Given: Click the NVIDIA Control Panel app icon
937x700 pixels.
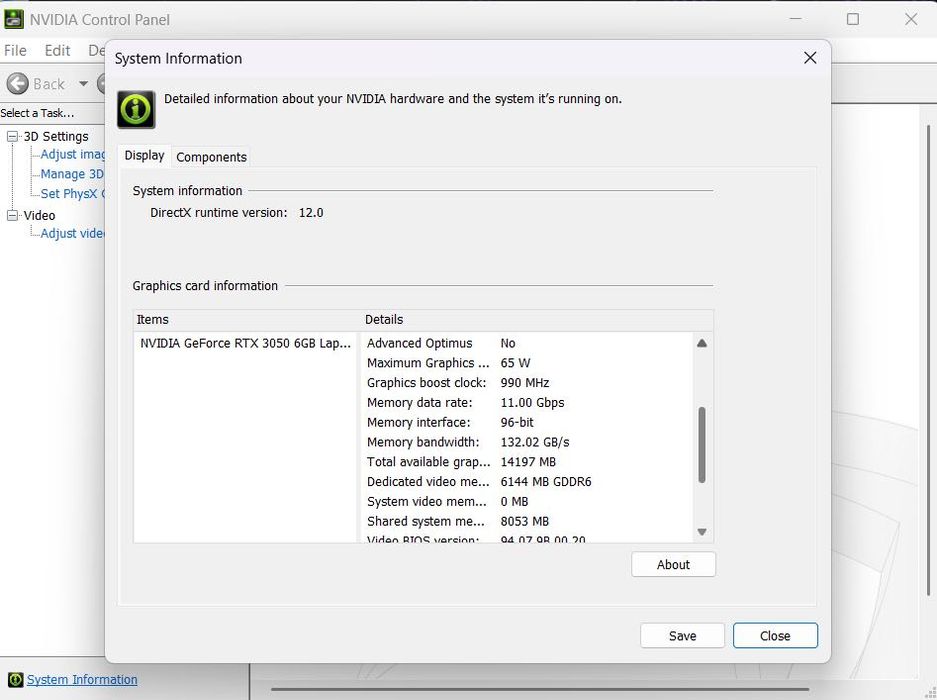Looking at the screenshot, I should 14,19.
